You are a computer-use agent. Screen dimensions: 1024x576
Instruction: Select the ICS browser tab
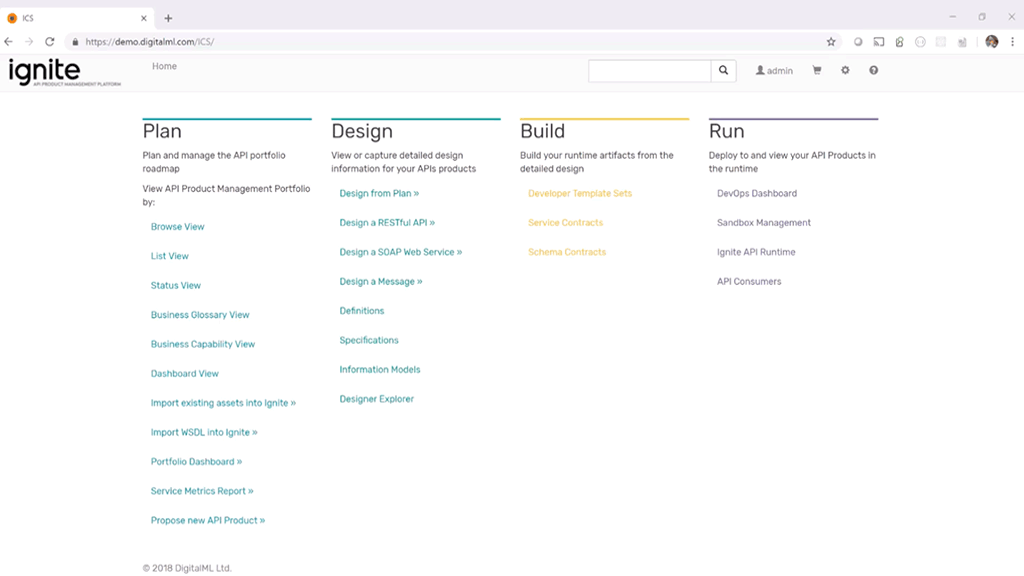(75, 18)
